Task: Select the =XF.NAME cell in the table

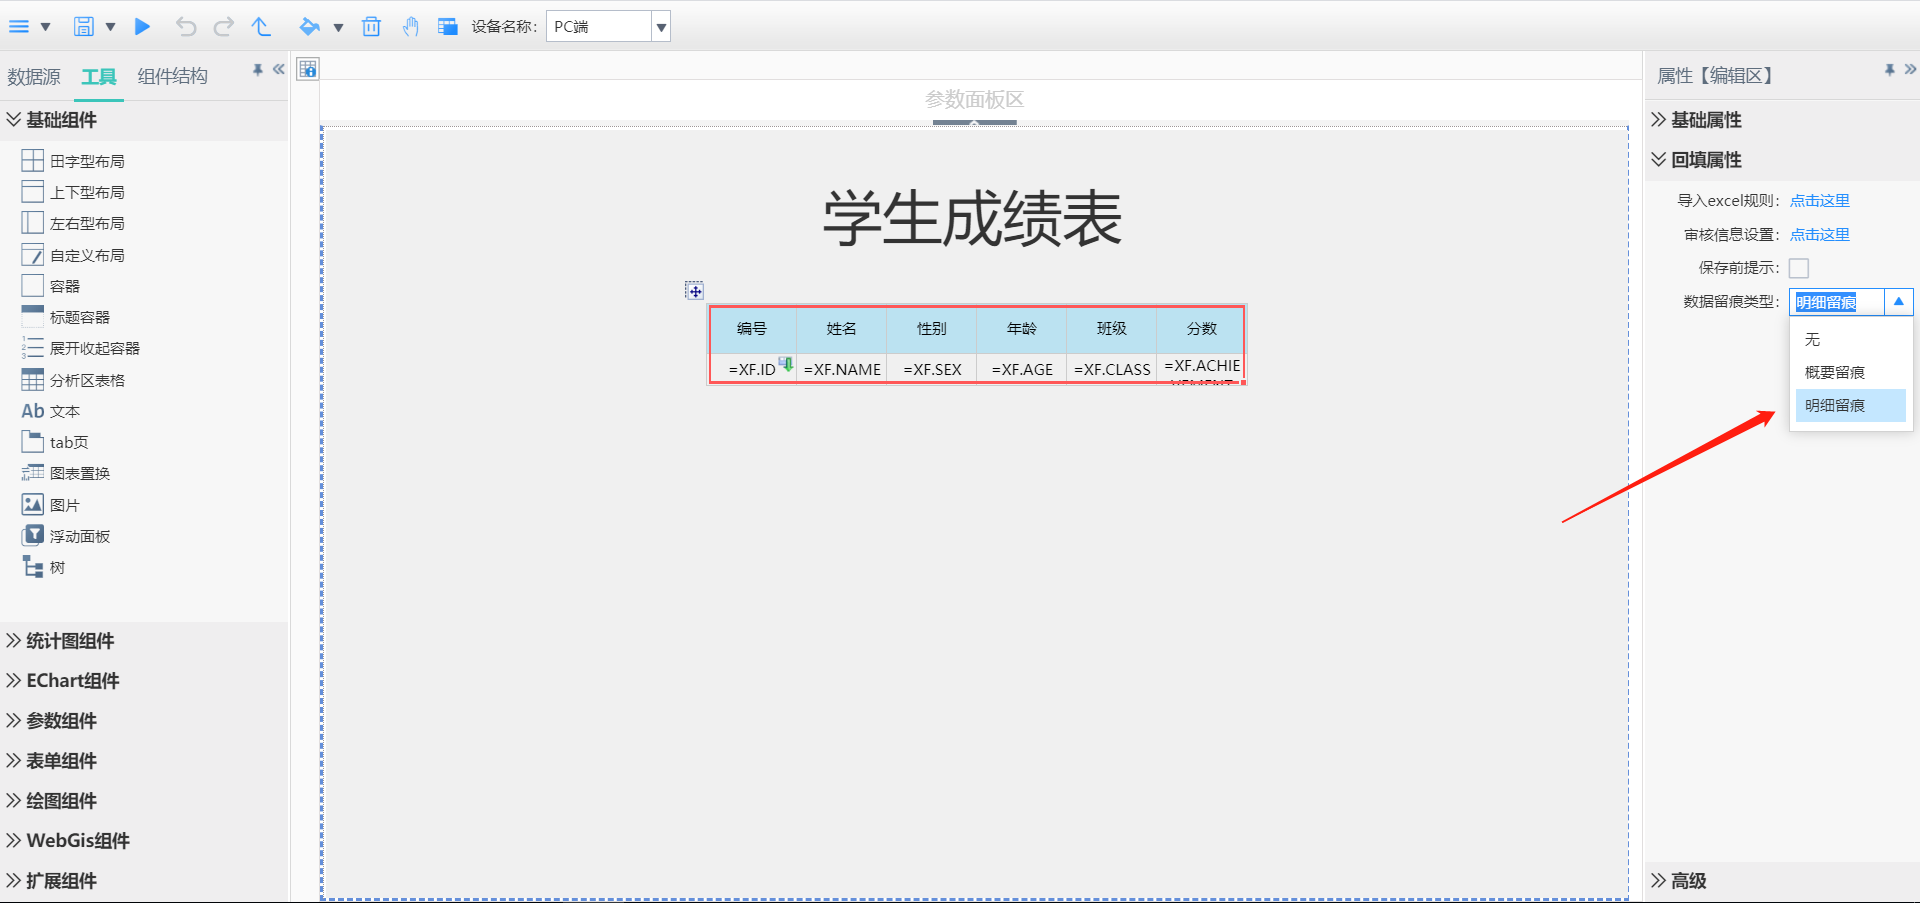Action: click(842, 369)
